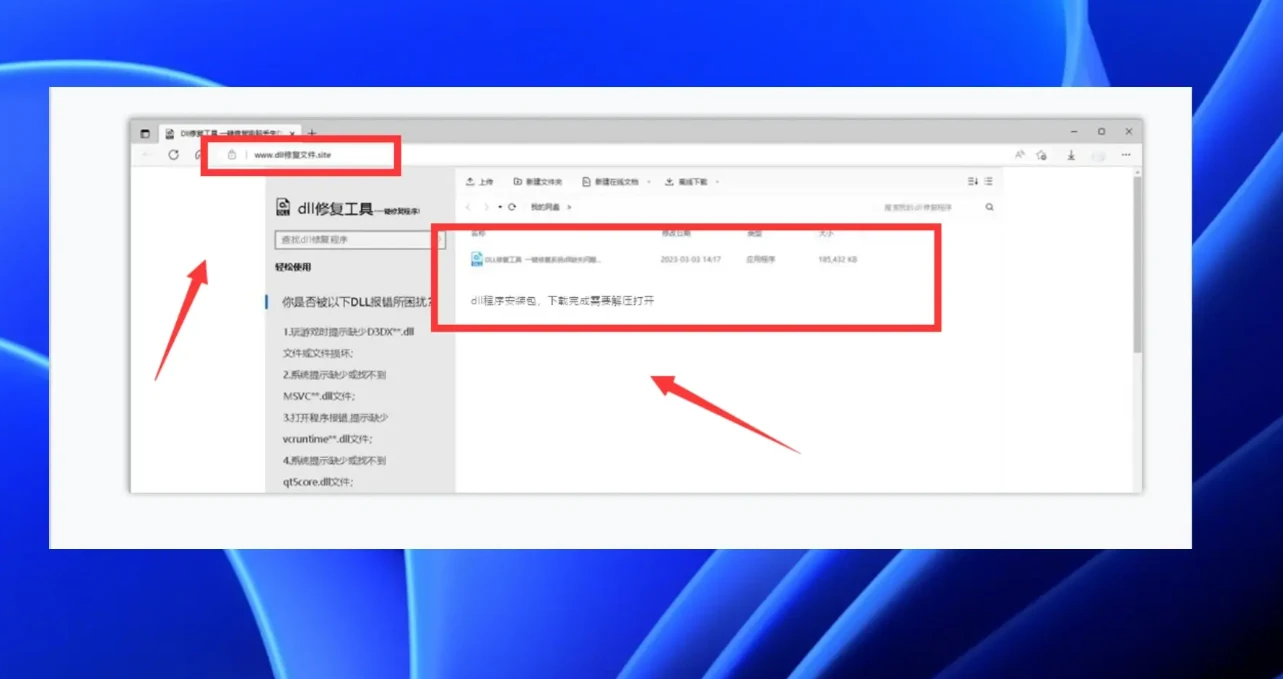The image size is (1283, 679).
Task: Open the browser profile avatar
Action: tap(1099, 155)
